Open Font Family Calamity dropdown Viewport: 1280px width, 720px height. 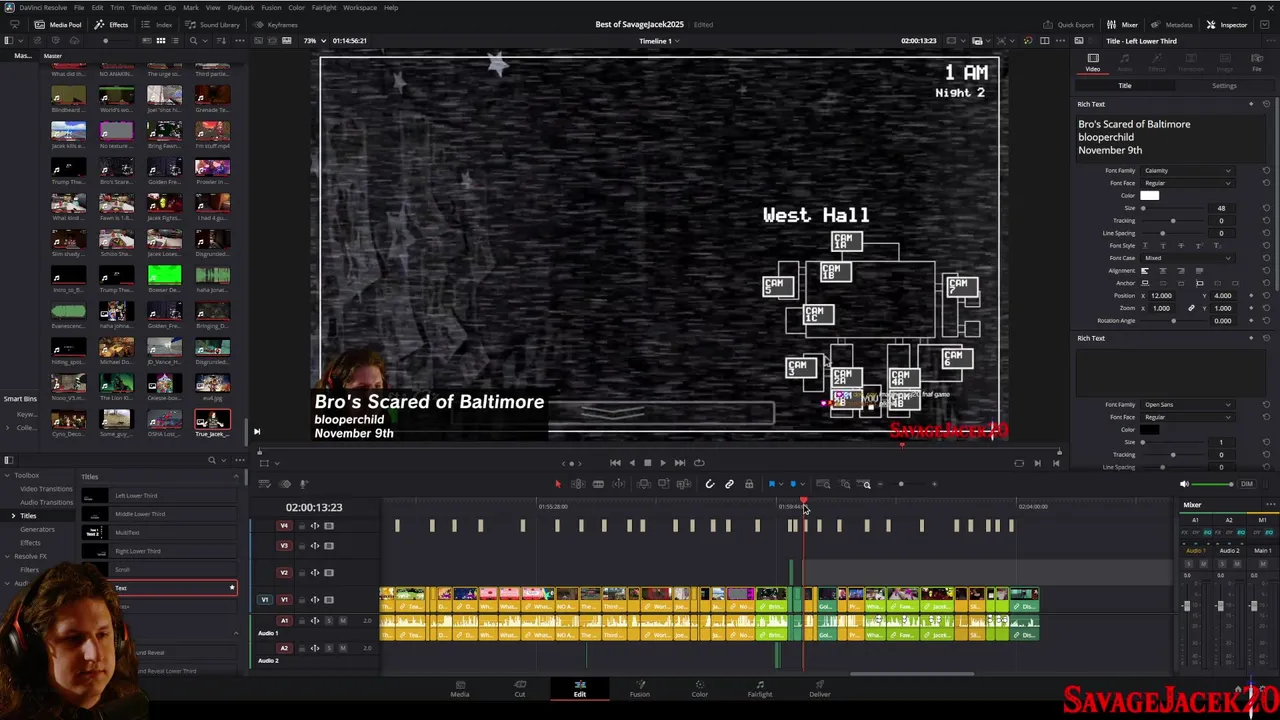tap(1187, 171)
